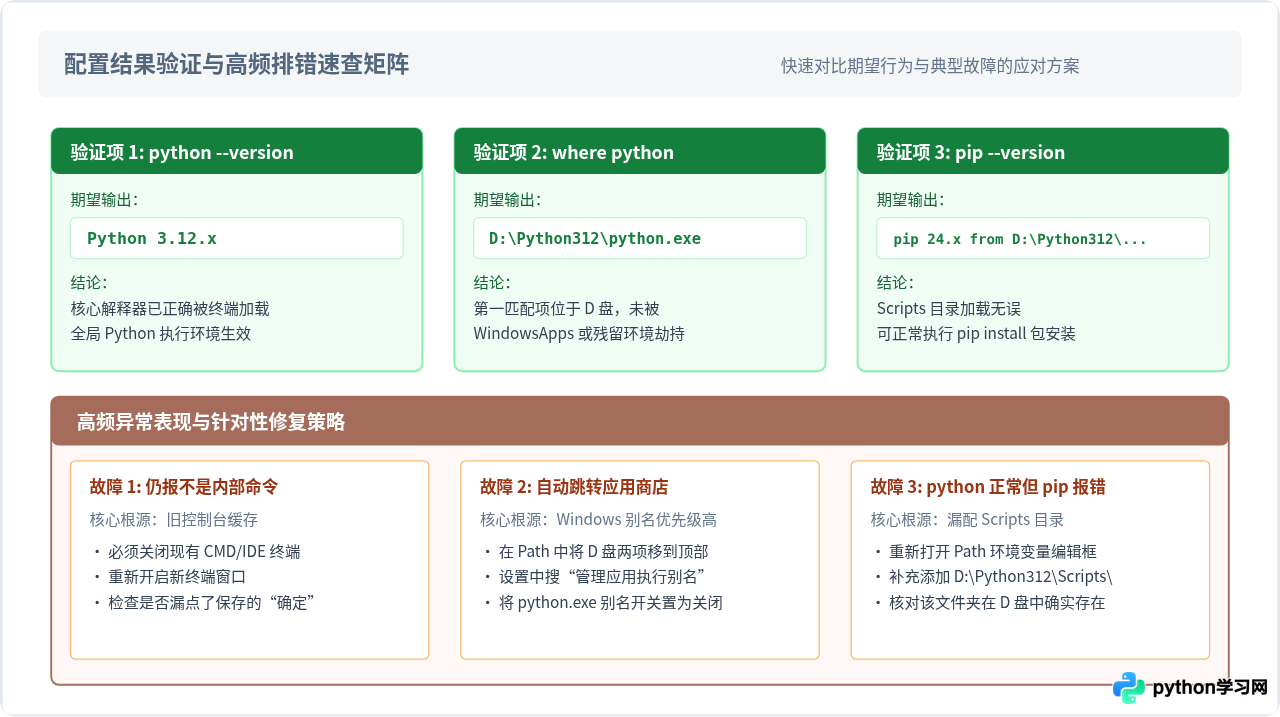This screenshot has height=717, width=1280.
Task: Click 核心根源：旧控制台缓存
Action: coord(174,520)
